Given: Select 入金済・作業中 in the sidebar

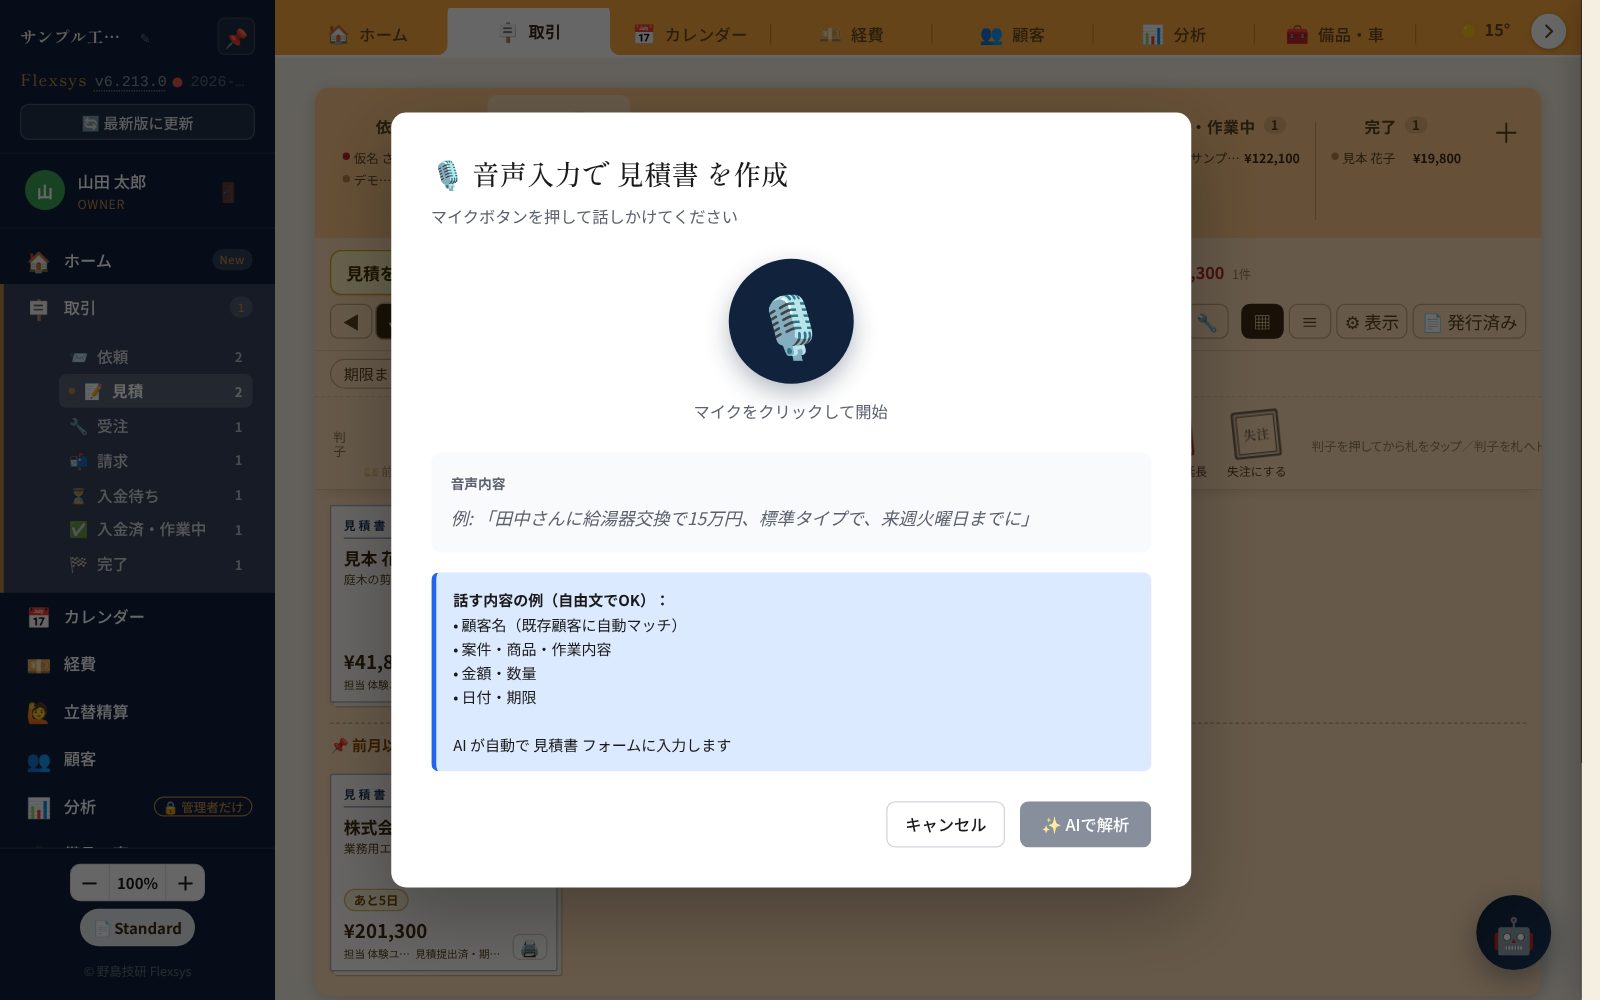Looking at the screenshot, I should tap(156, 530).
